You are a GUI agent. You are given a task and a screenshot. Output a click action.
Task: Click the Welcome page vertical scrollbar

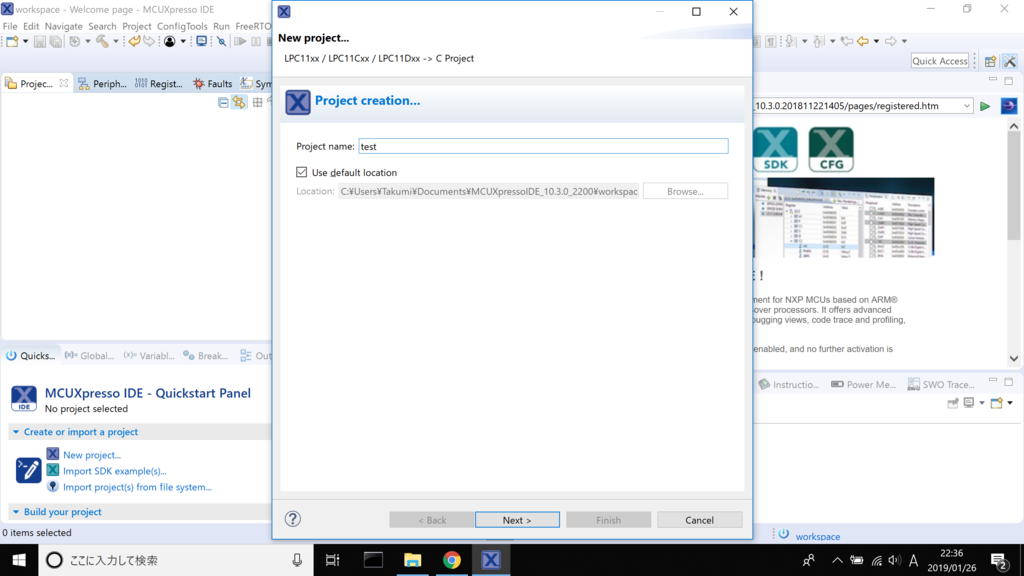coord(1014,242)
